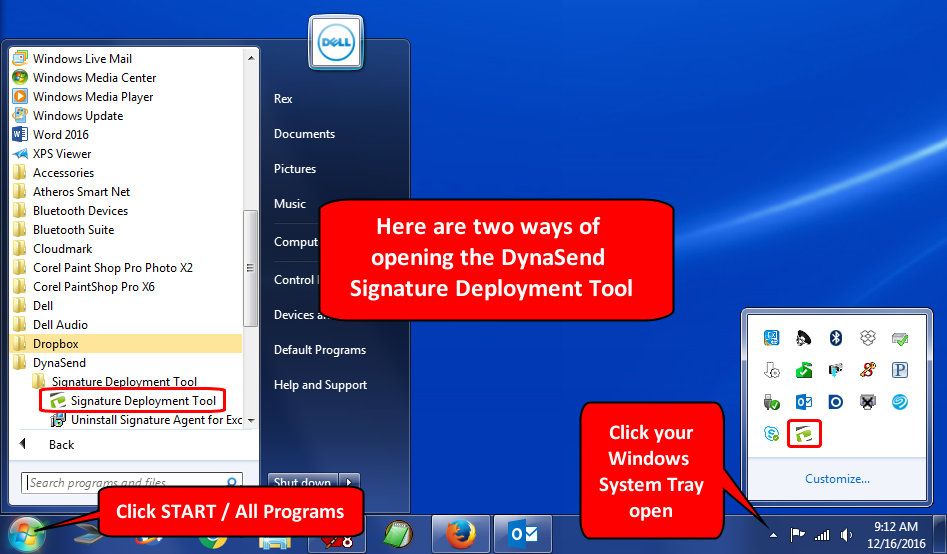The image size is (947, 554).
Task: Click the monitor with X tray icon
Action: [x=868, y=402]
